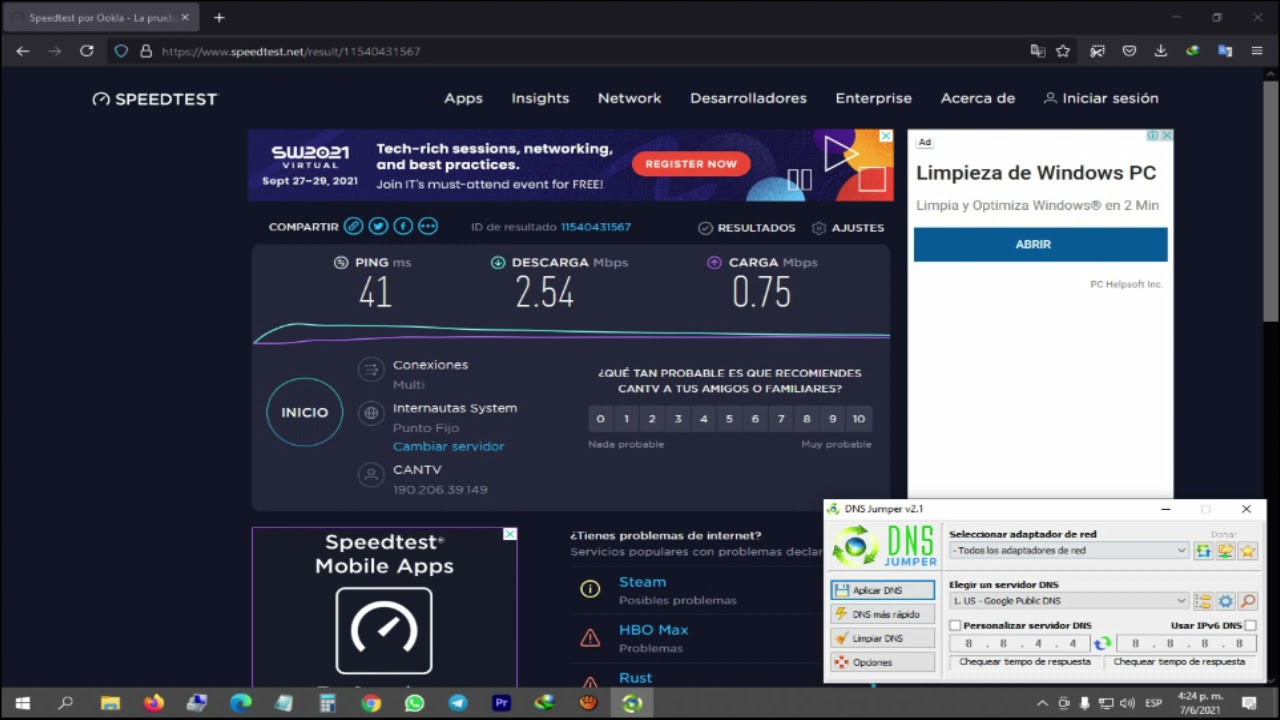Click the browser address bar URL
Screen dimensions: 1280x720
tap(290, 51)
